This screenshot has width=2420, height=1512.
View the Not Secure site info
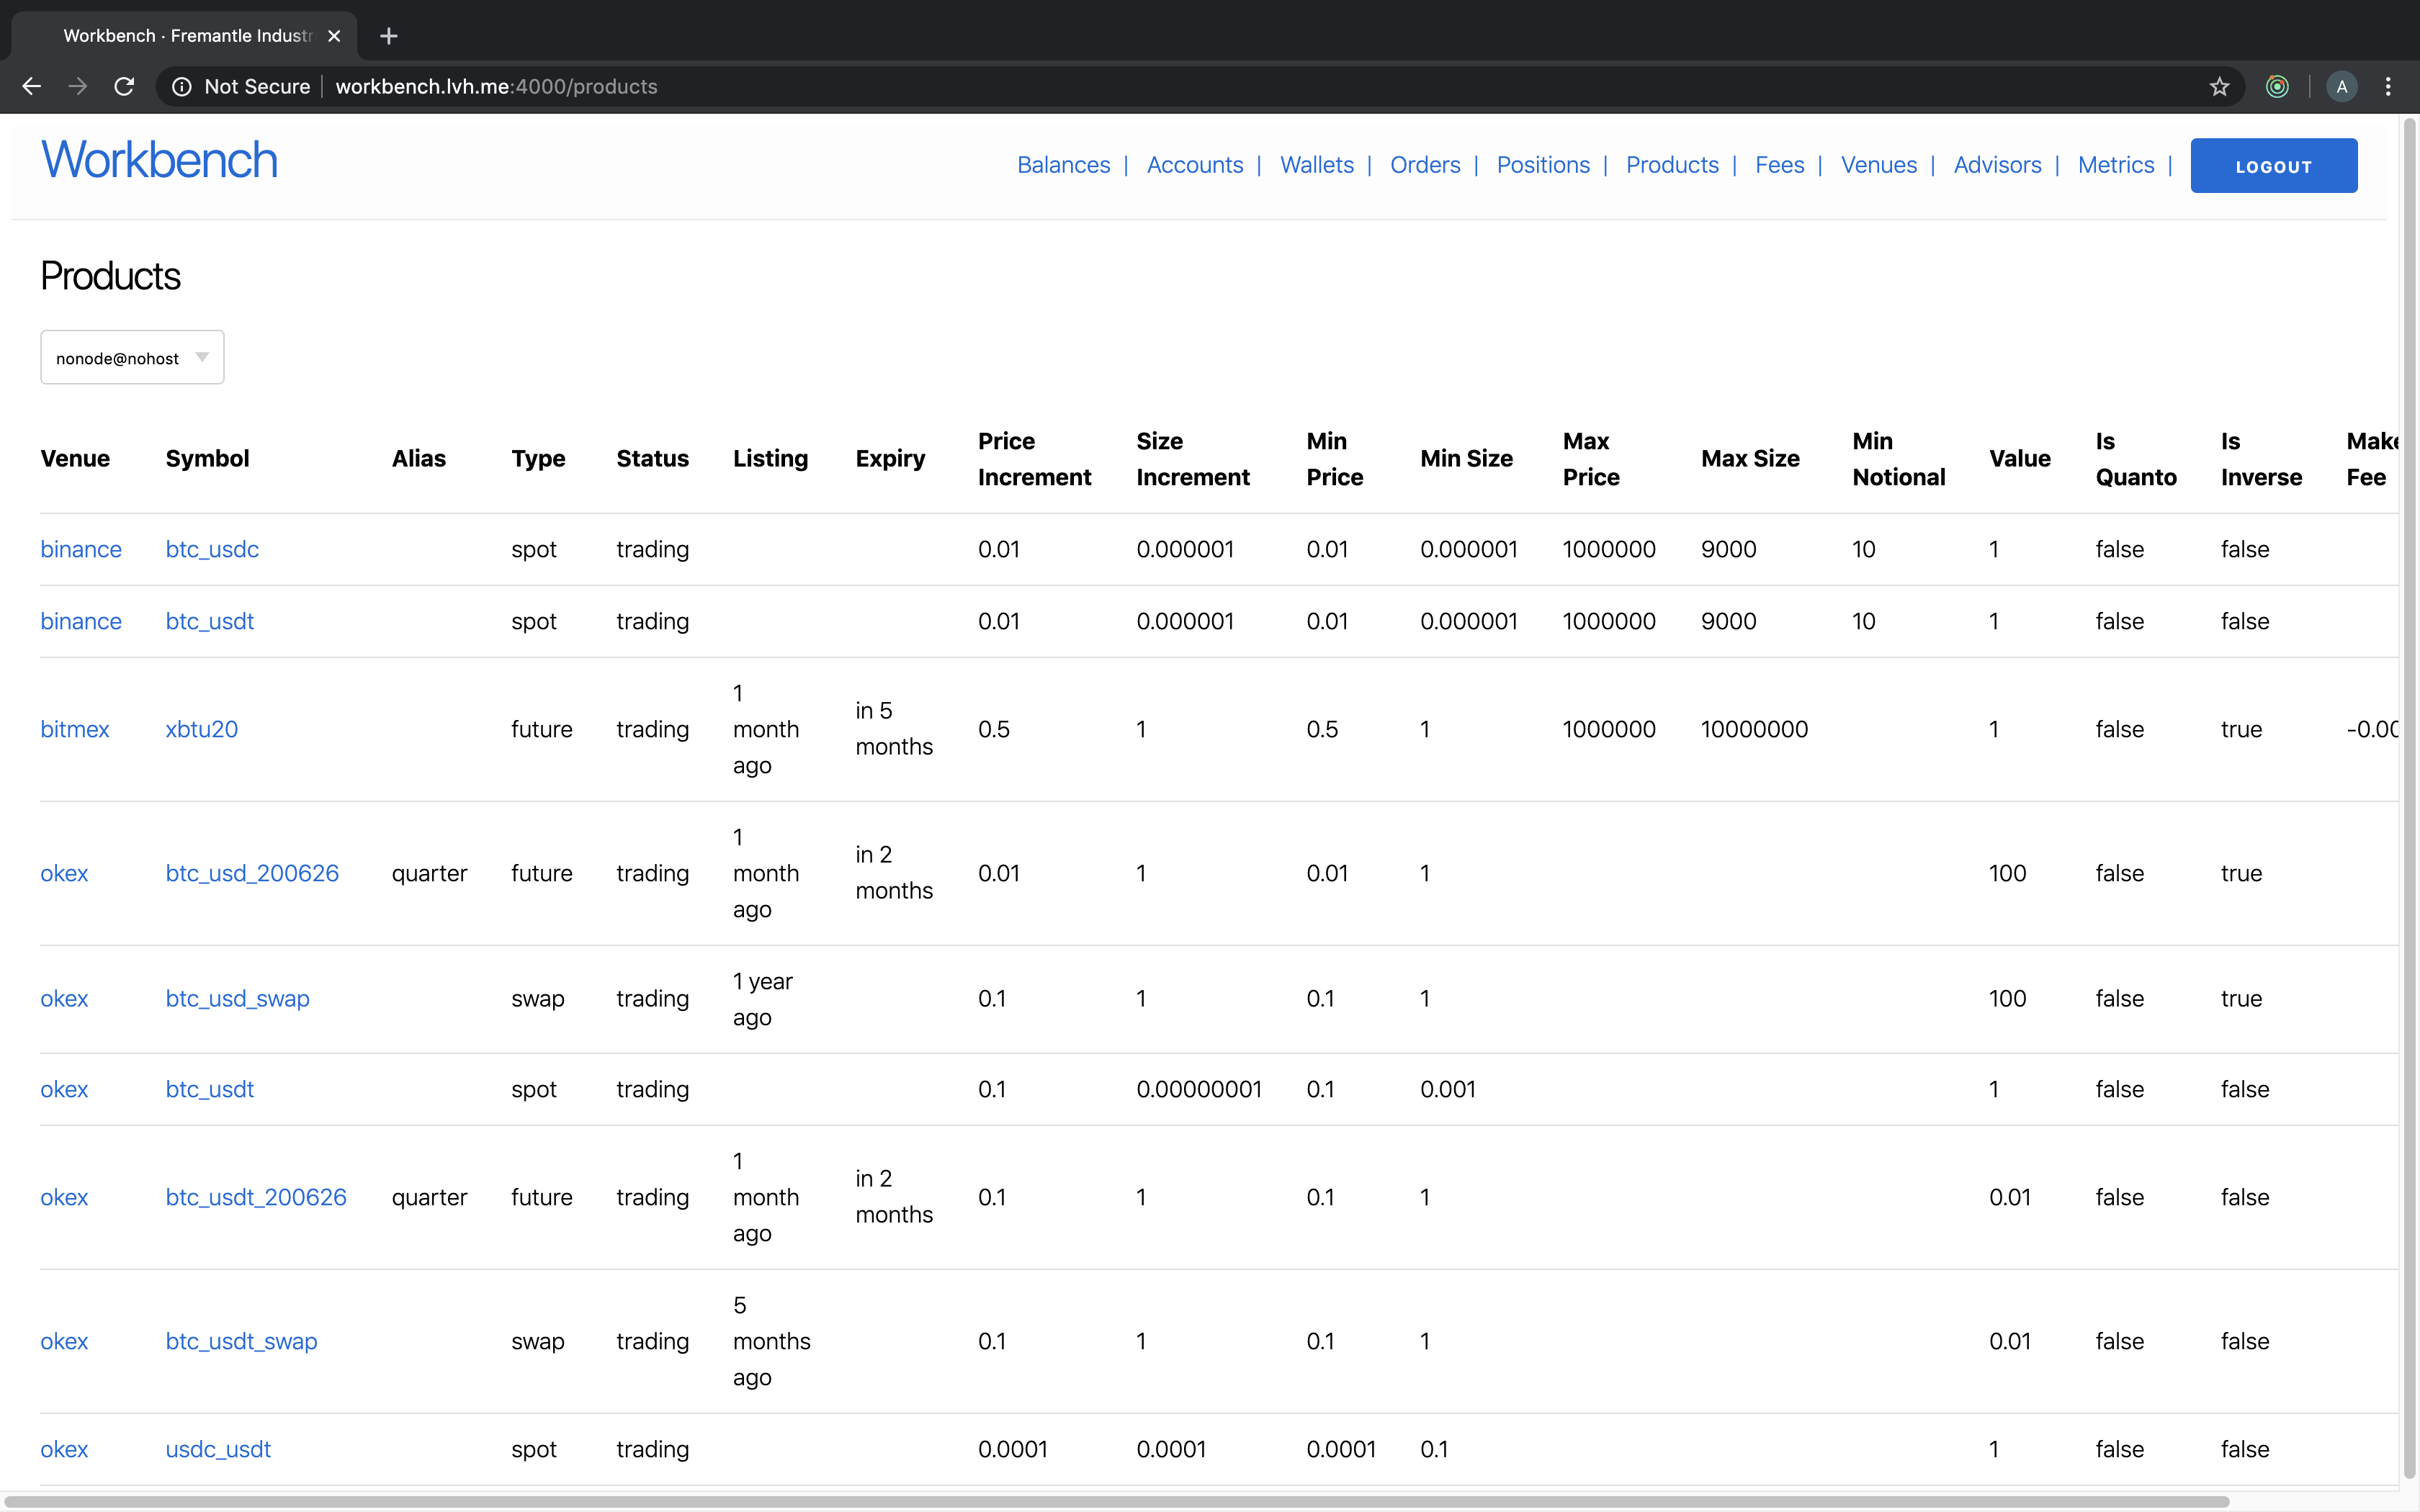tap(241, 87)
